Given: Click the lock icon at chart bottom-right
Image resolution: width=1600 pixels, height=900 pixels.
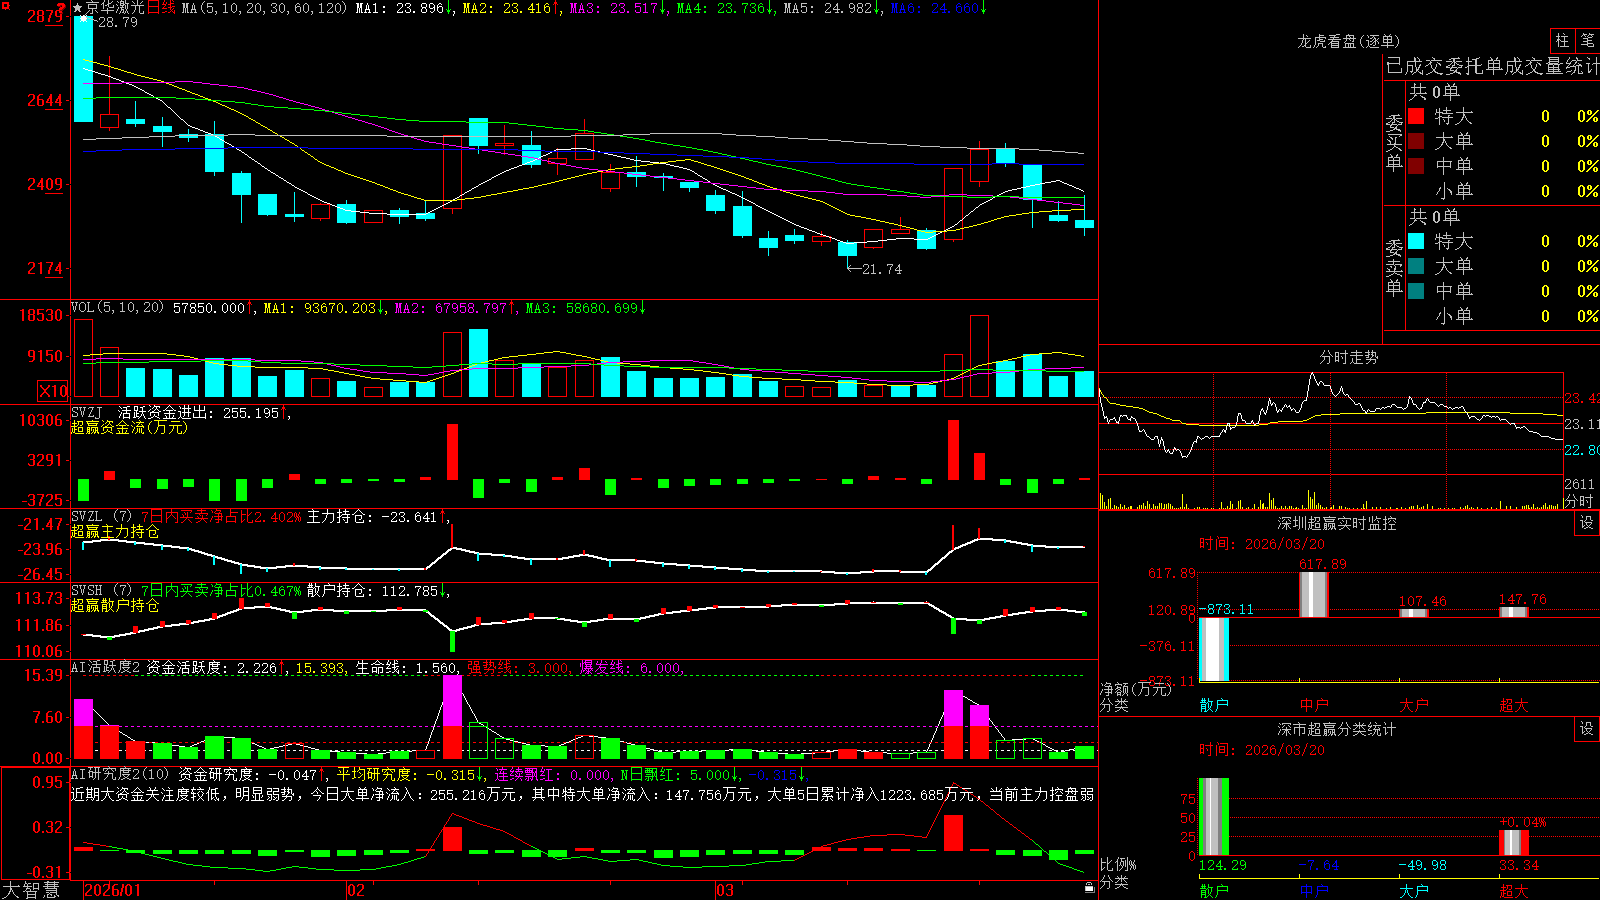Looking at the screenshot, I should (1089, 887).
